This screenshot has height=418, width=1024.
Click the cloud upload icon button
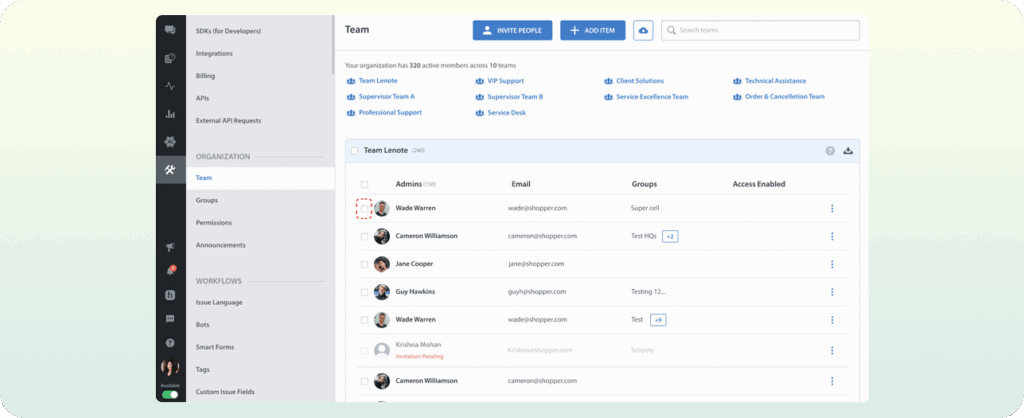click(643, 30)
